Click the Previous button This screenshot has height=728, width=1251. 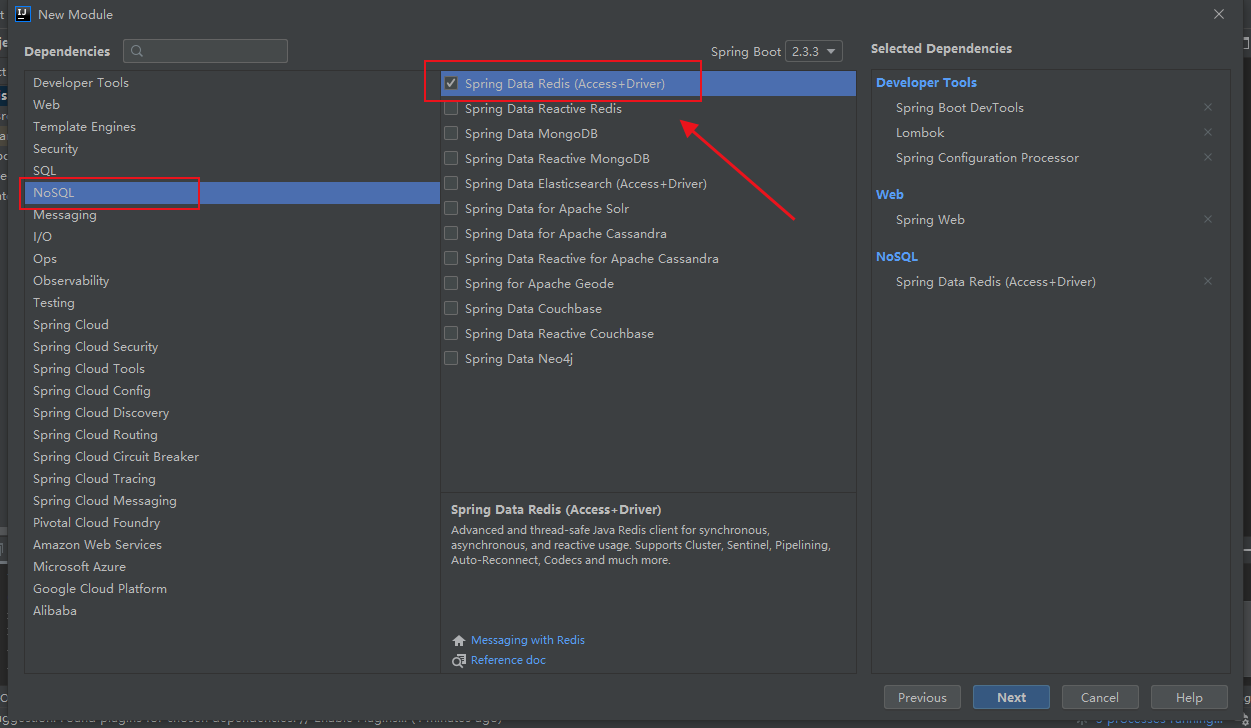point(922,697)
